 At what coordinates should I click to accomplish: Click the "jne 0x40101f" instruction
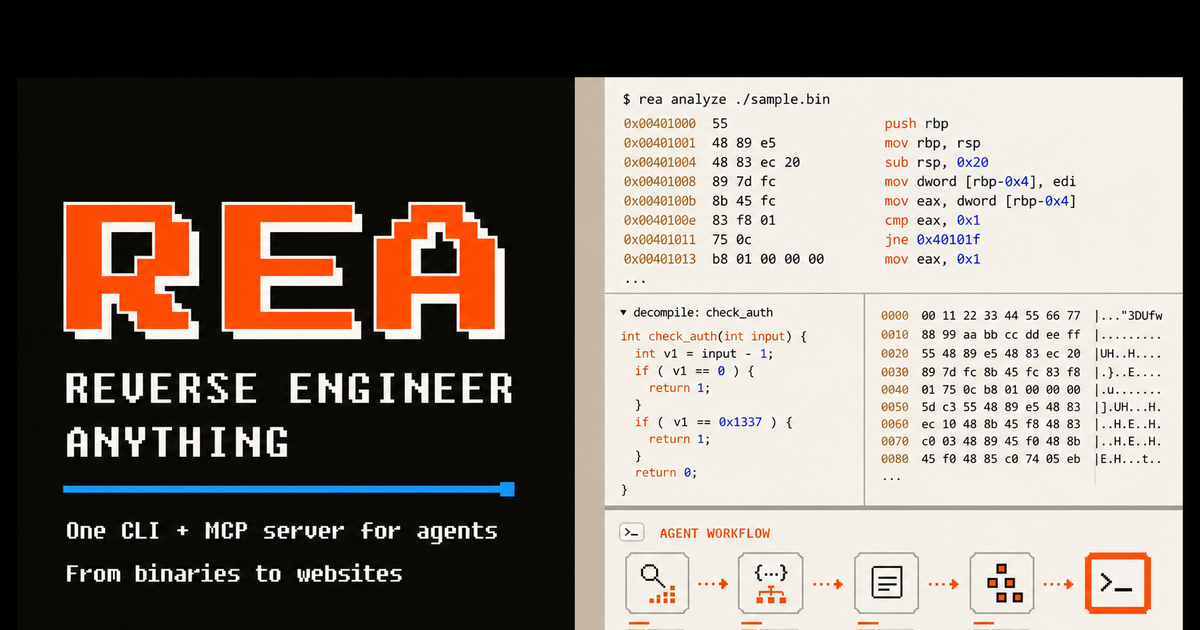933,240
